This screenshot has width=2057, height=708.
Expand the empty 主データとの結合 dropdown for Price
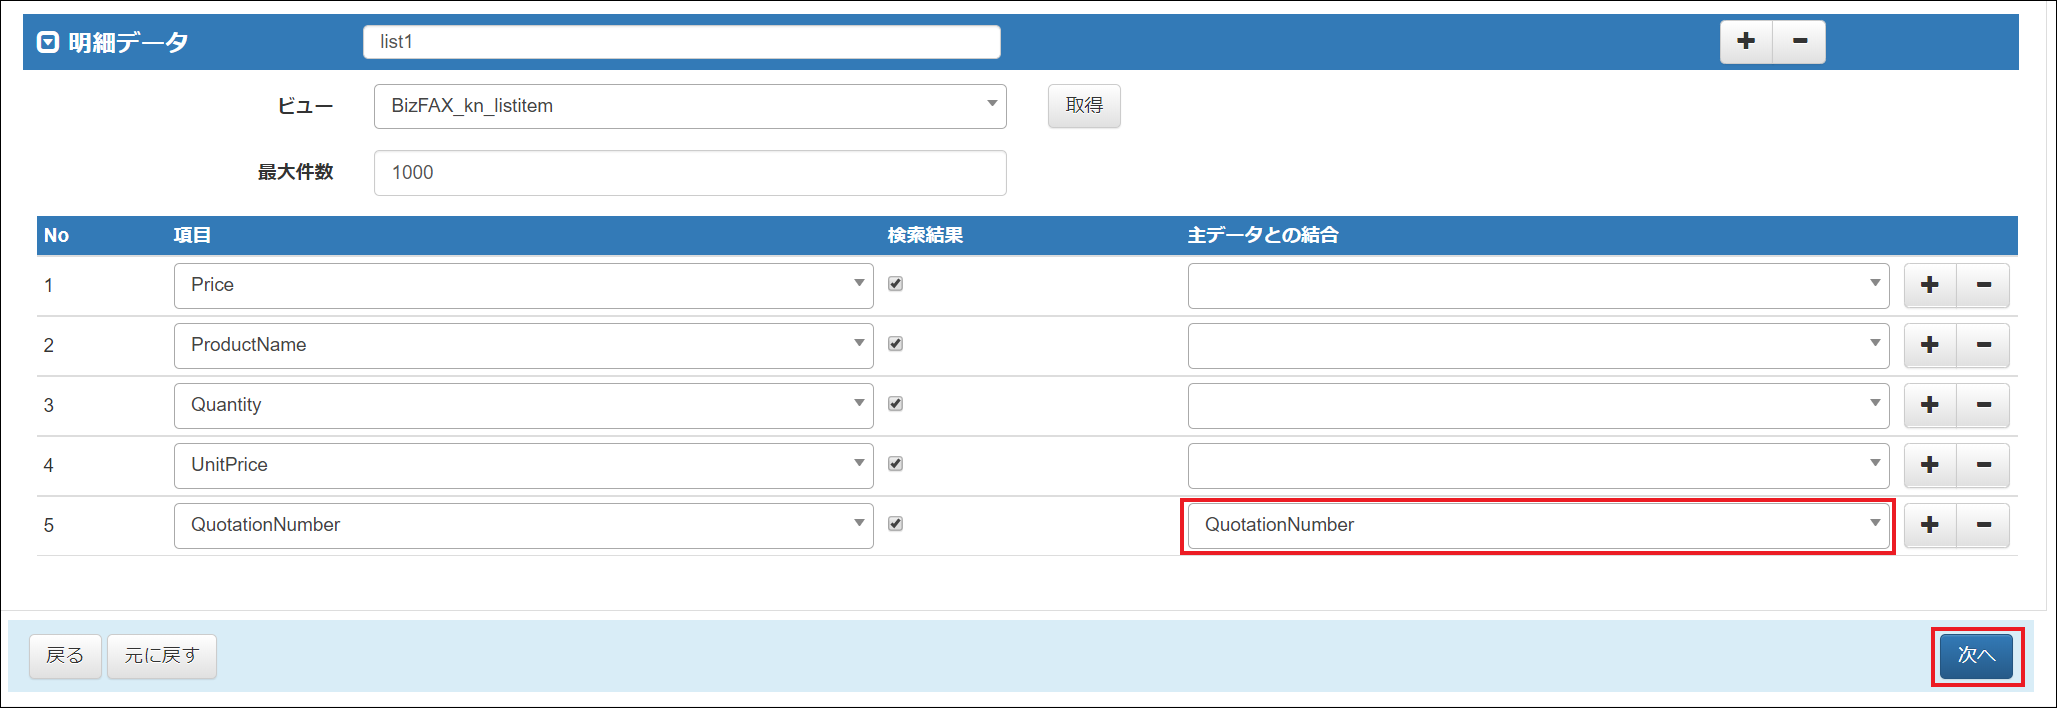(x=1537, y=285)
